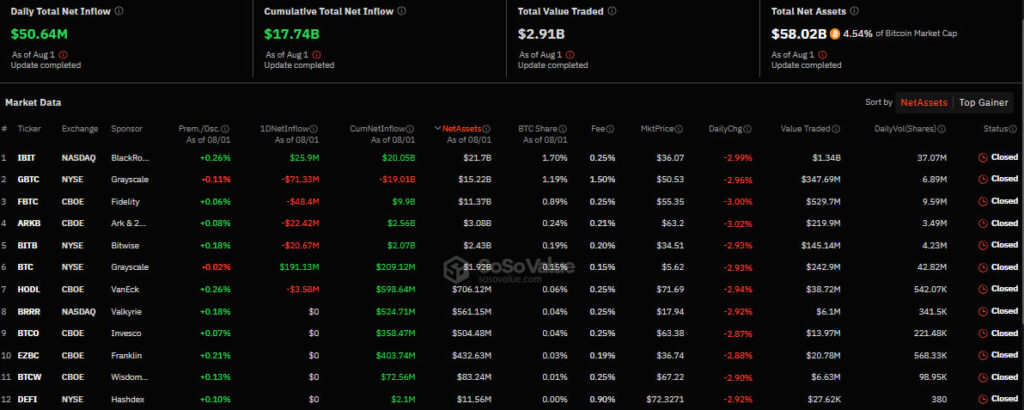Click the Value Traded column header
This screenshot has width=1024, height=410.
pos(806,129)
